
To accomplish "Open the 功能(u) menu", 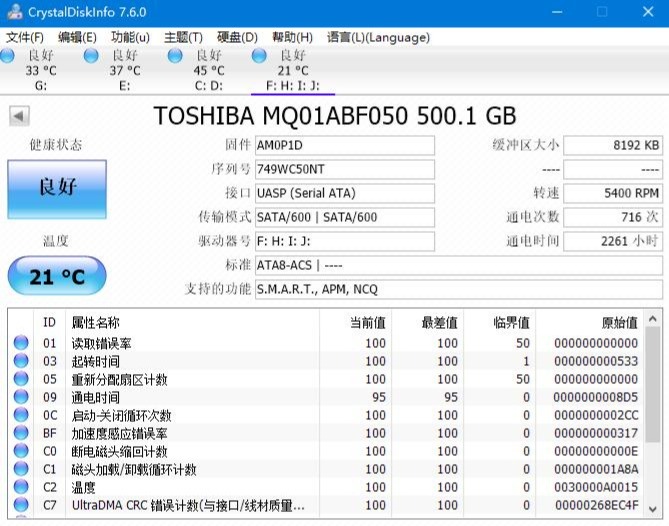I will pyautogui.click(x=130, y=37).
